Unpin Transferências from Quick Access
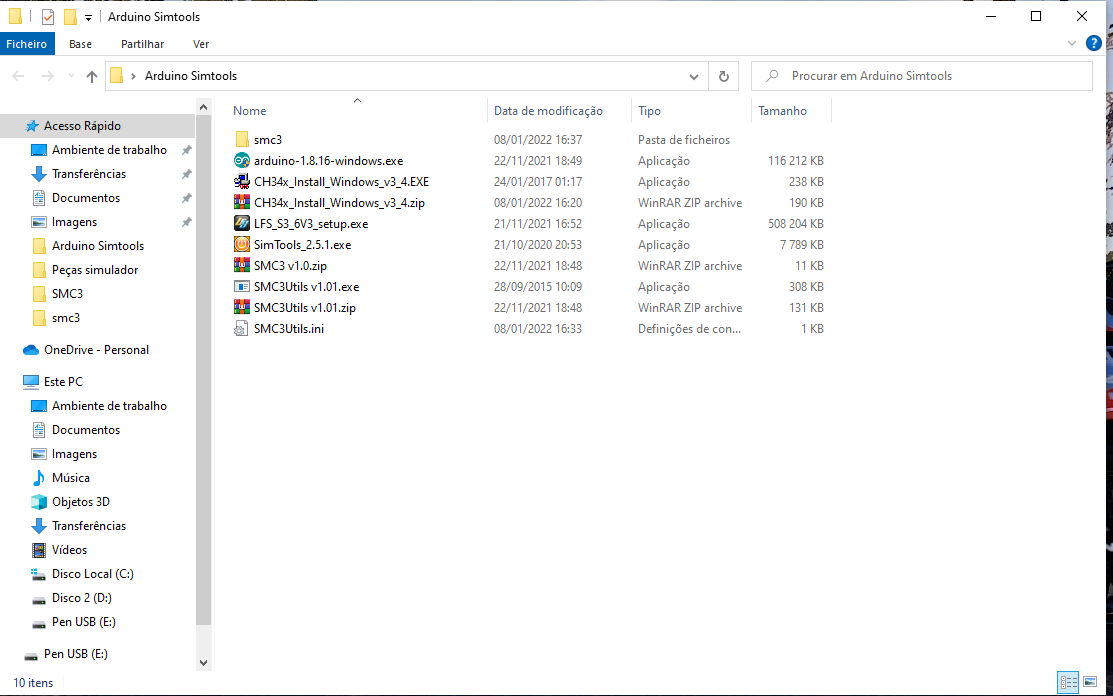Viewport: 1113px width, 696px height. pos(187,175)
